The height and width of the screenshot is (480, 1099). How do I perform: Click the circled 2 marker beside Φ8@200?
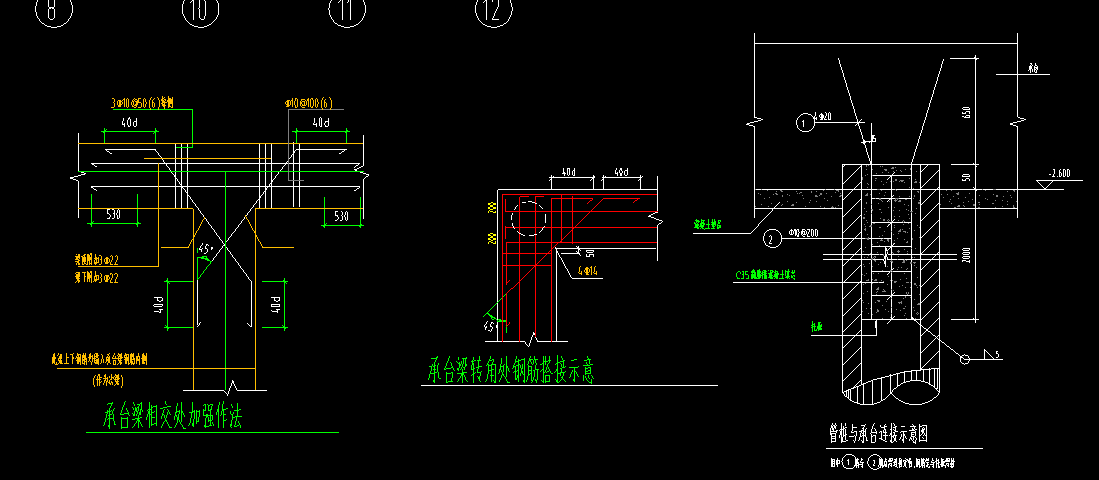[x=772, y=239]
